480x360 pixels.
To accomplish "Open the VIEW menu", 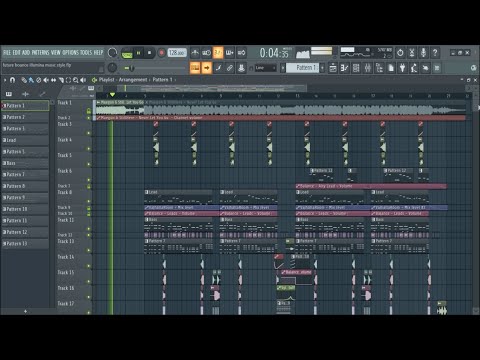I will (x=56, y=52).
